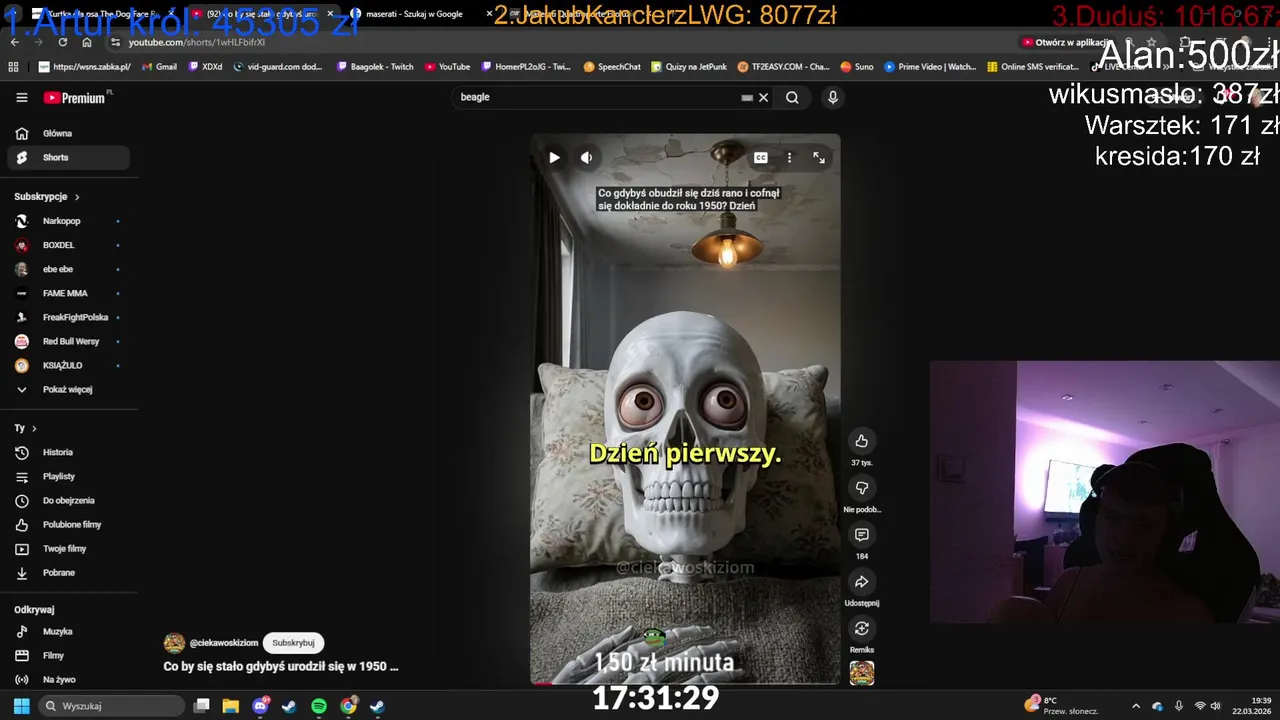Open the sound thumbnail below Remiks
The height and width of the screenshot is (720, 1280).
(x=862, y=673)
